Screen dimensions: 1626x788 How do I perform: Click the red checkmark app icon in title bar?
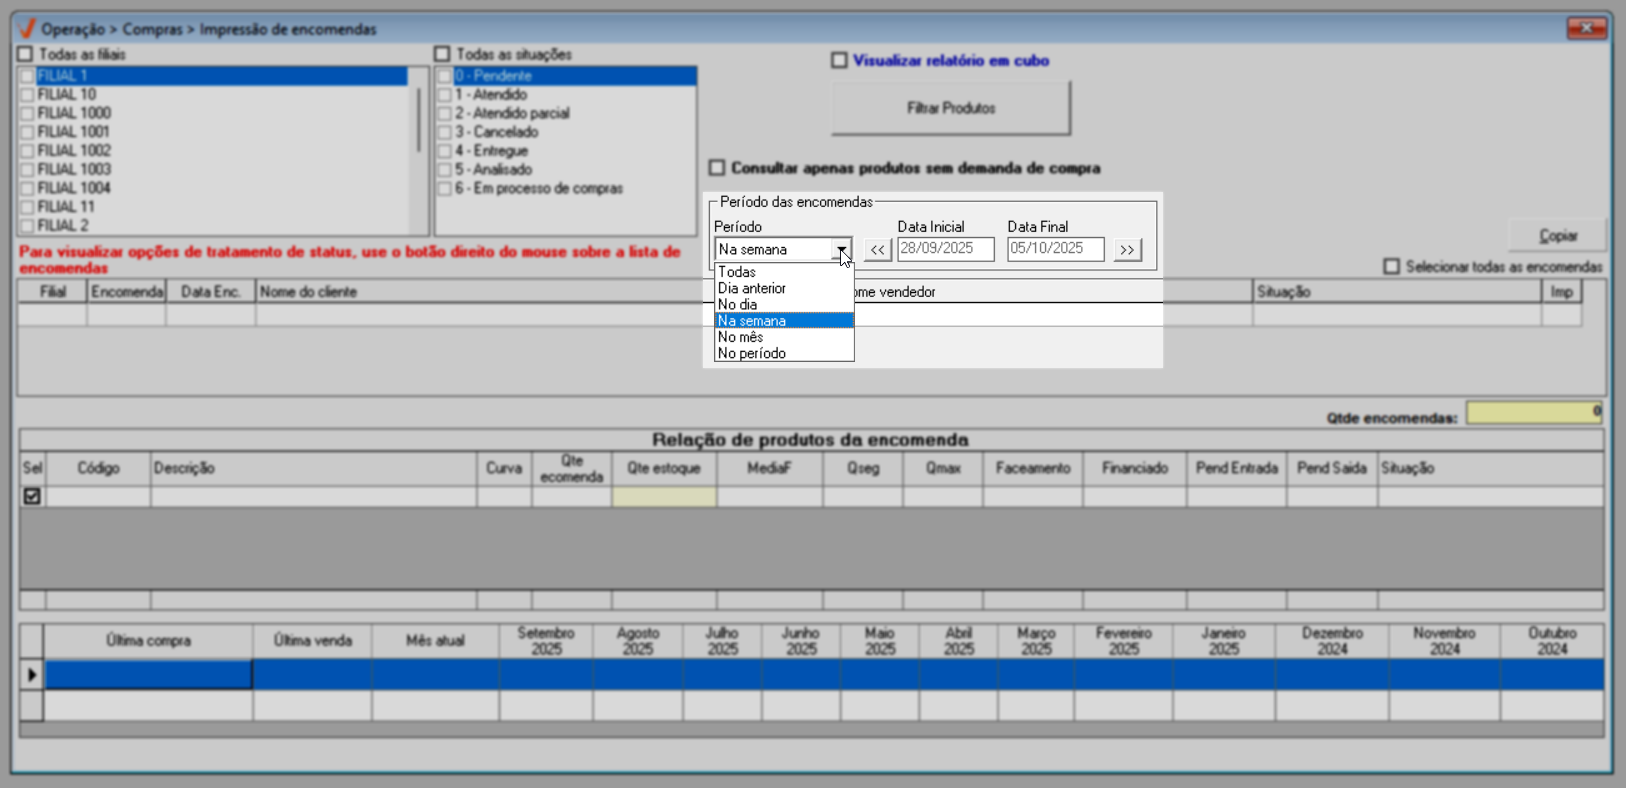point(27,29)
